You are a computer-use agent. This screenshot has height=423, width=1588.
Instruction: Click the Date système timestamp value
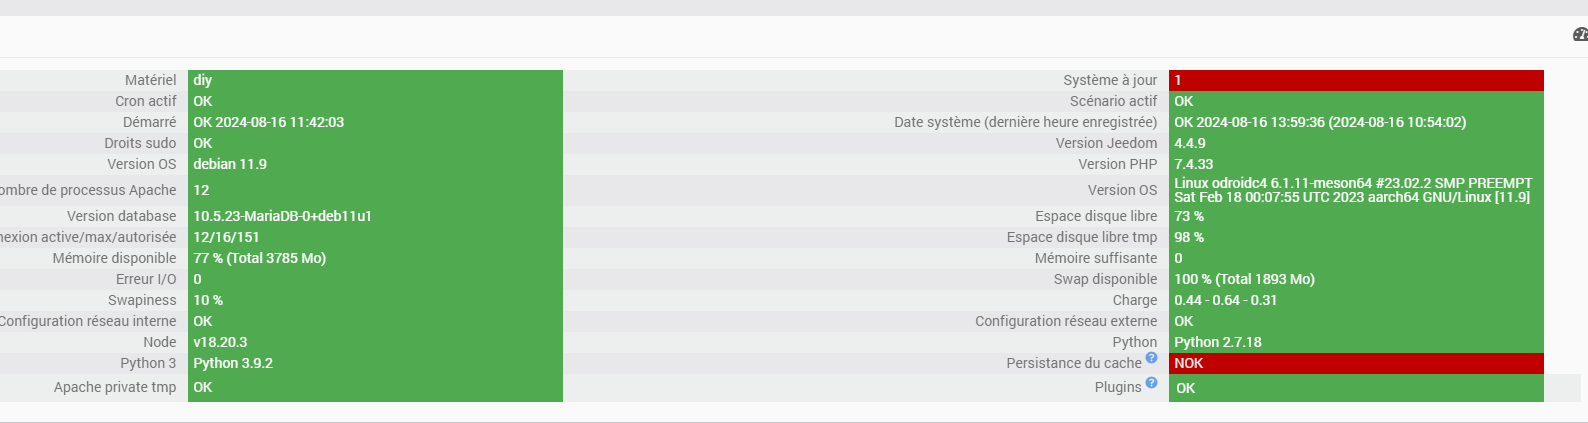point(1320,122)
